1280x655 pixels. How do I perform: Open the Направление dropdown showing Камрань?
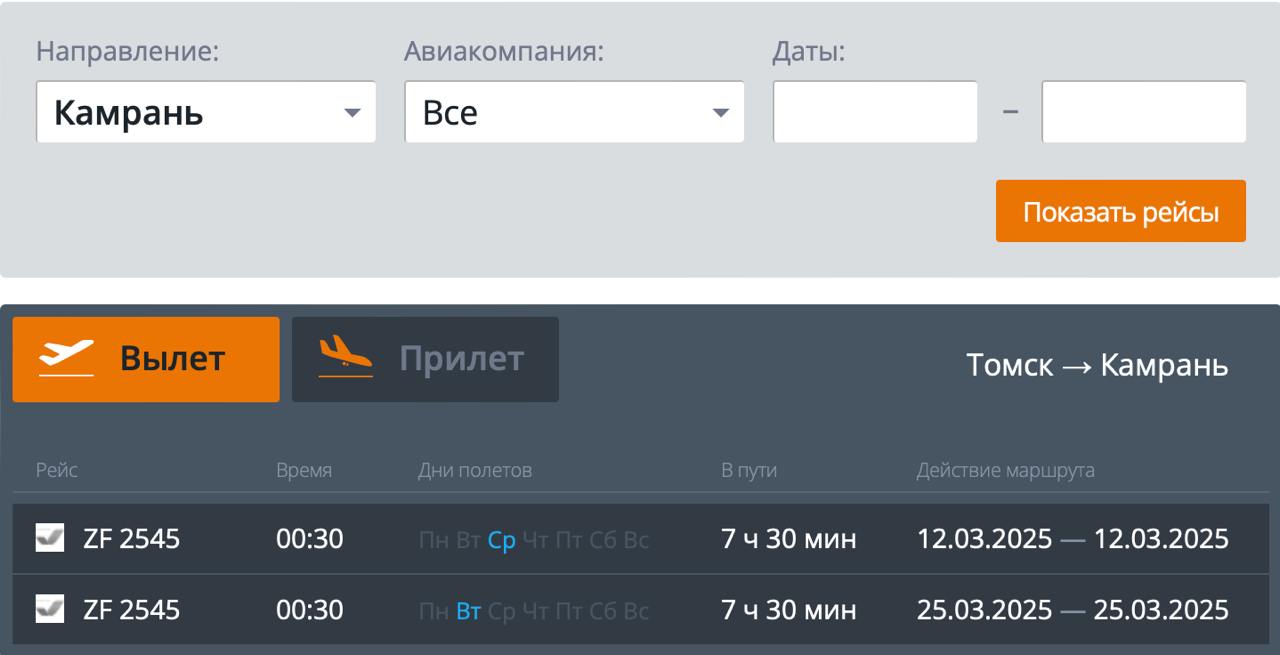coord(205,112)
